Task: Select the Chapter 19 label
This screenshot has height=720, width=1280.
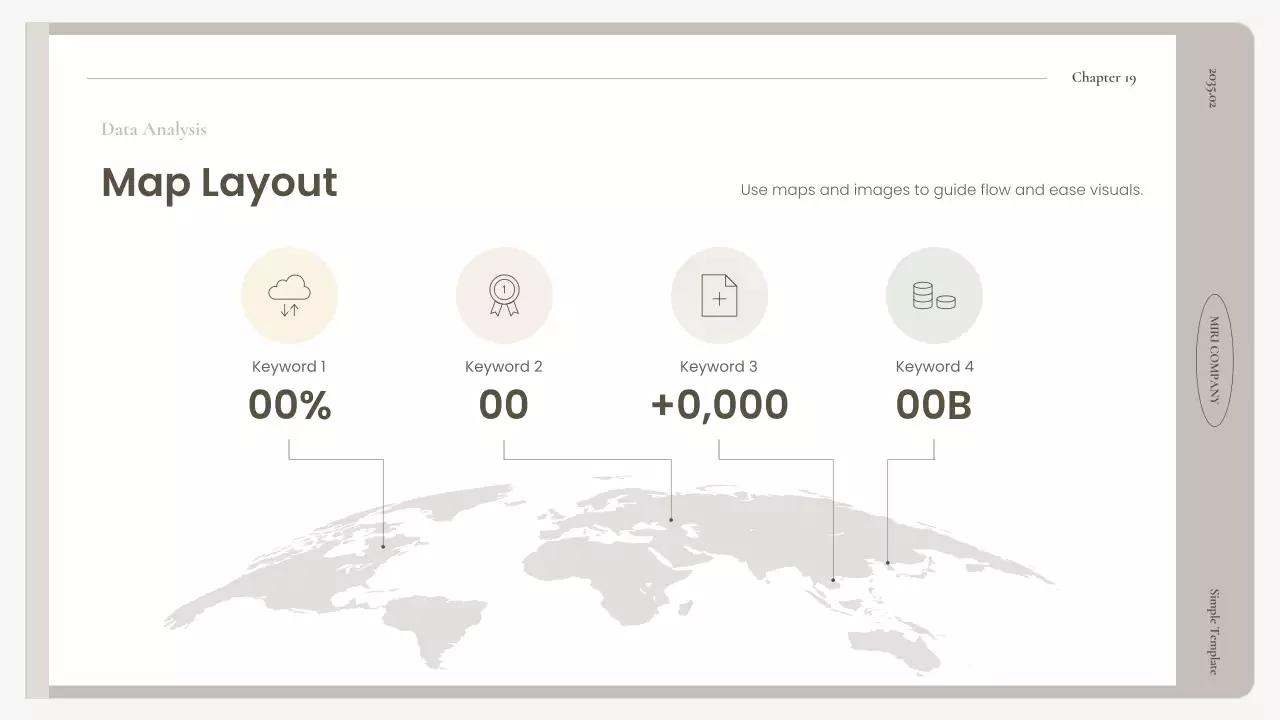Action: 1103,78
